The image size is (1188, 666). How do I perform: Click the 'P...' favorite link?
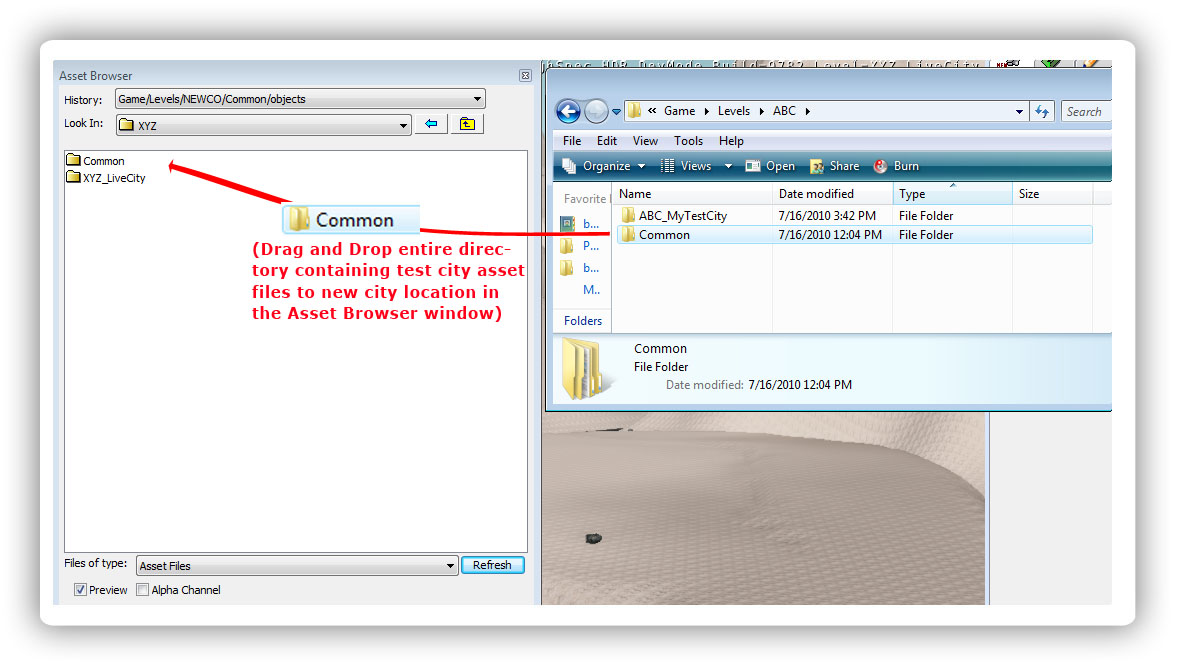591,245
